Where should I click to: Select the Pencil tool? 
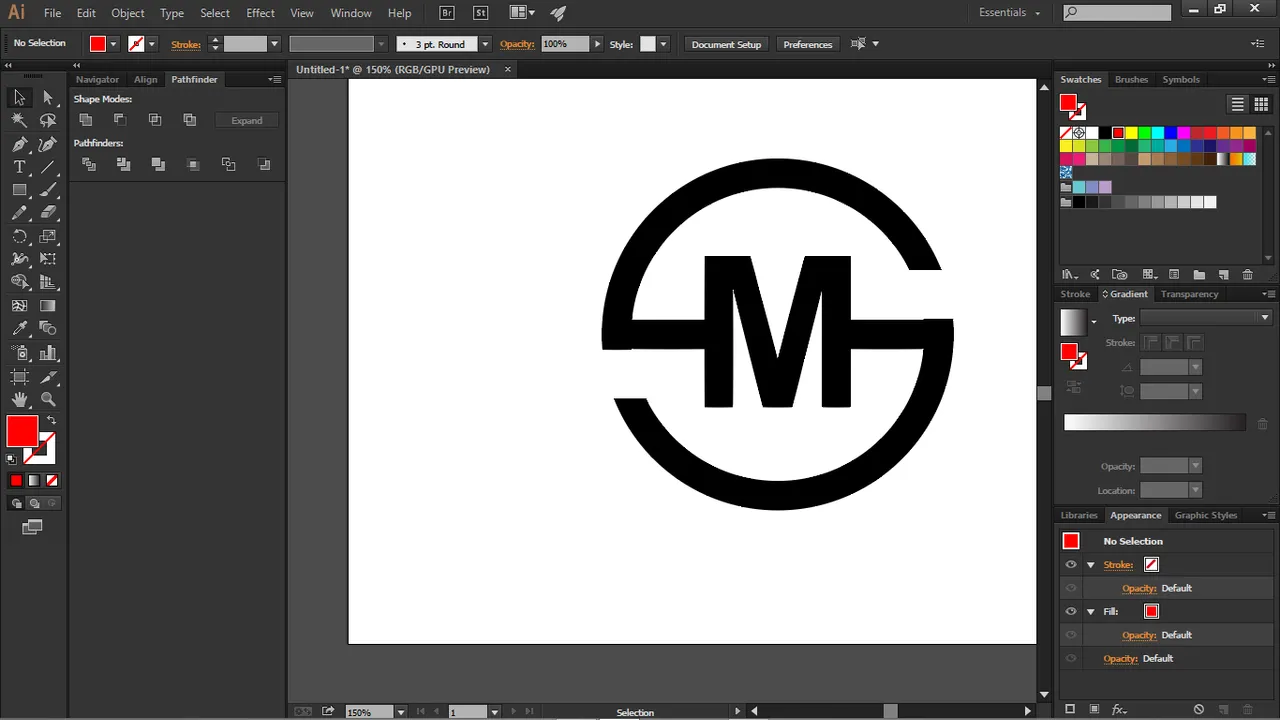pos(19,213)
